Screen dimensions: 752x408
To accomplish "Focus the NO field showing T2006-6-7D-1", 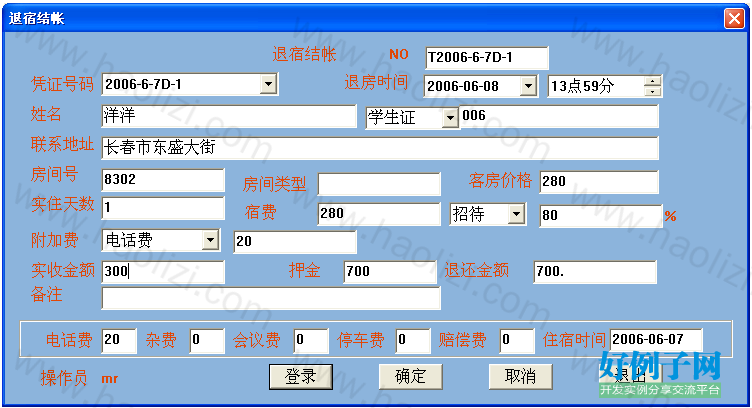I will 487,58.
